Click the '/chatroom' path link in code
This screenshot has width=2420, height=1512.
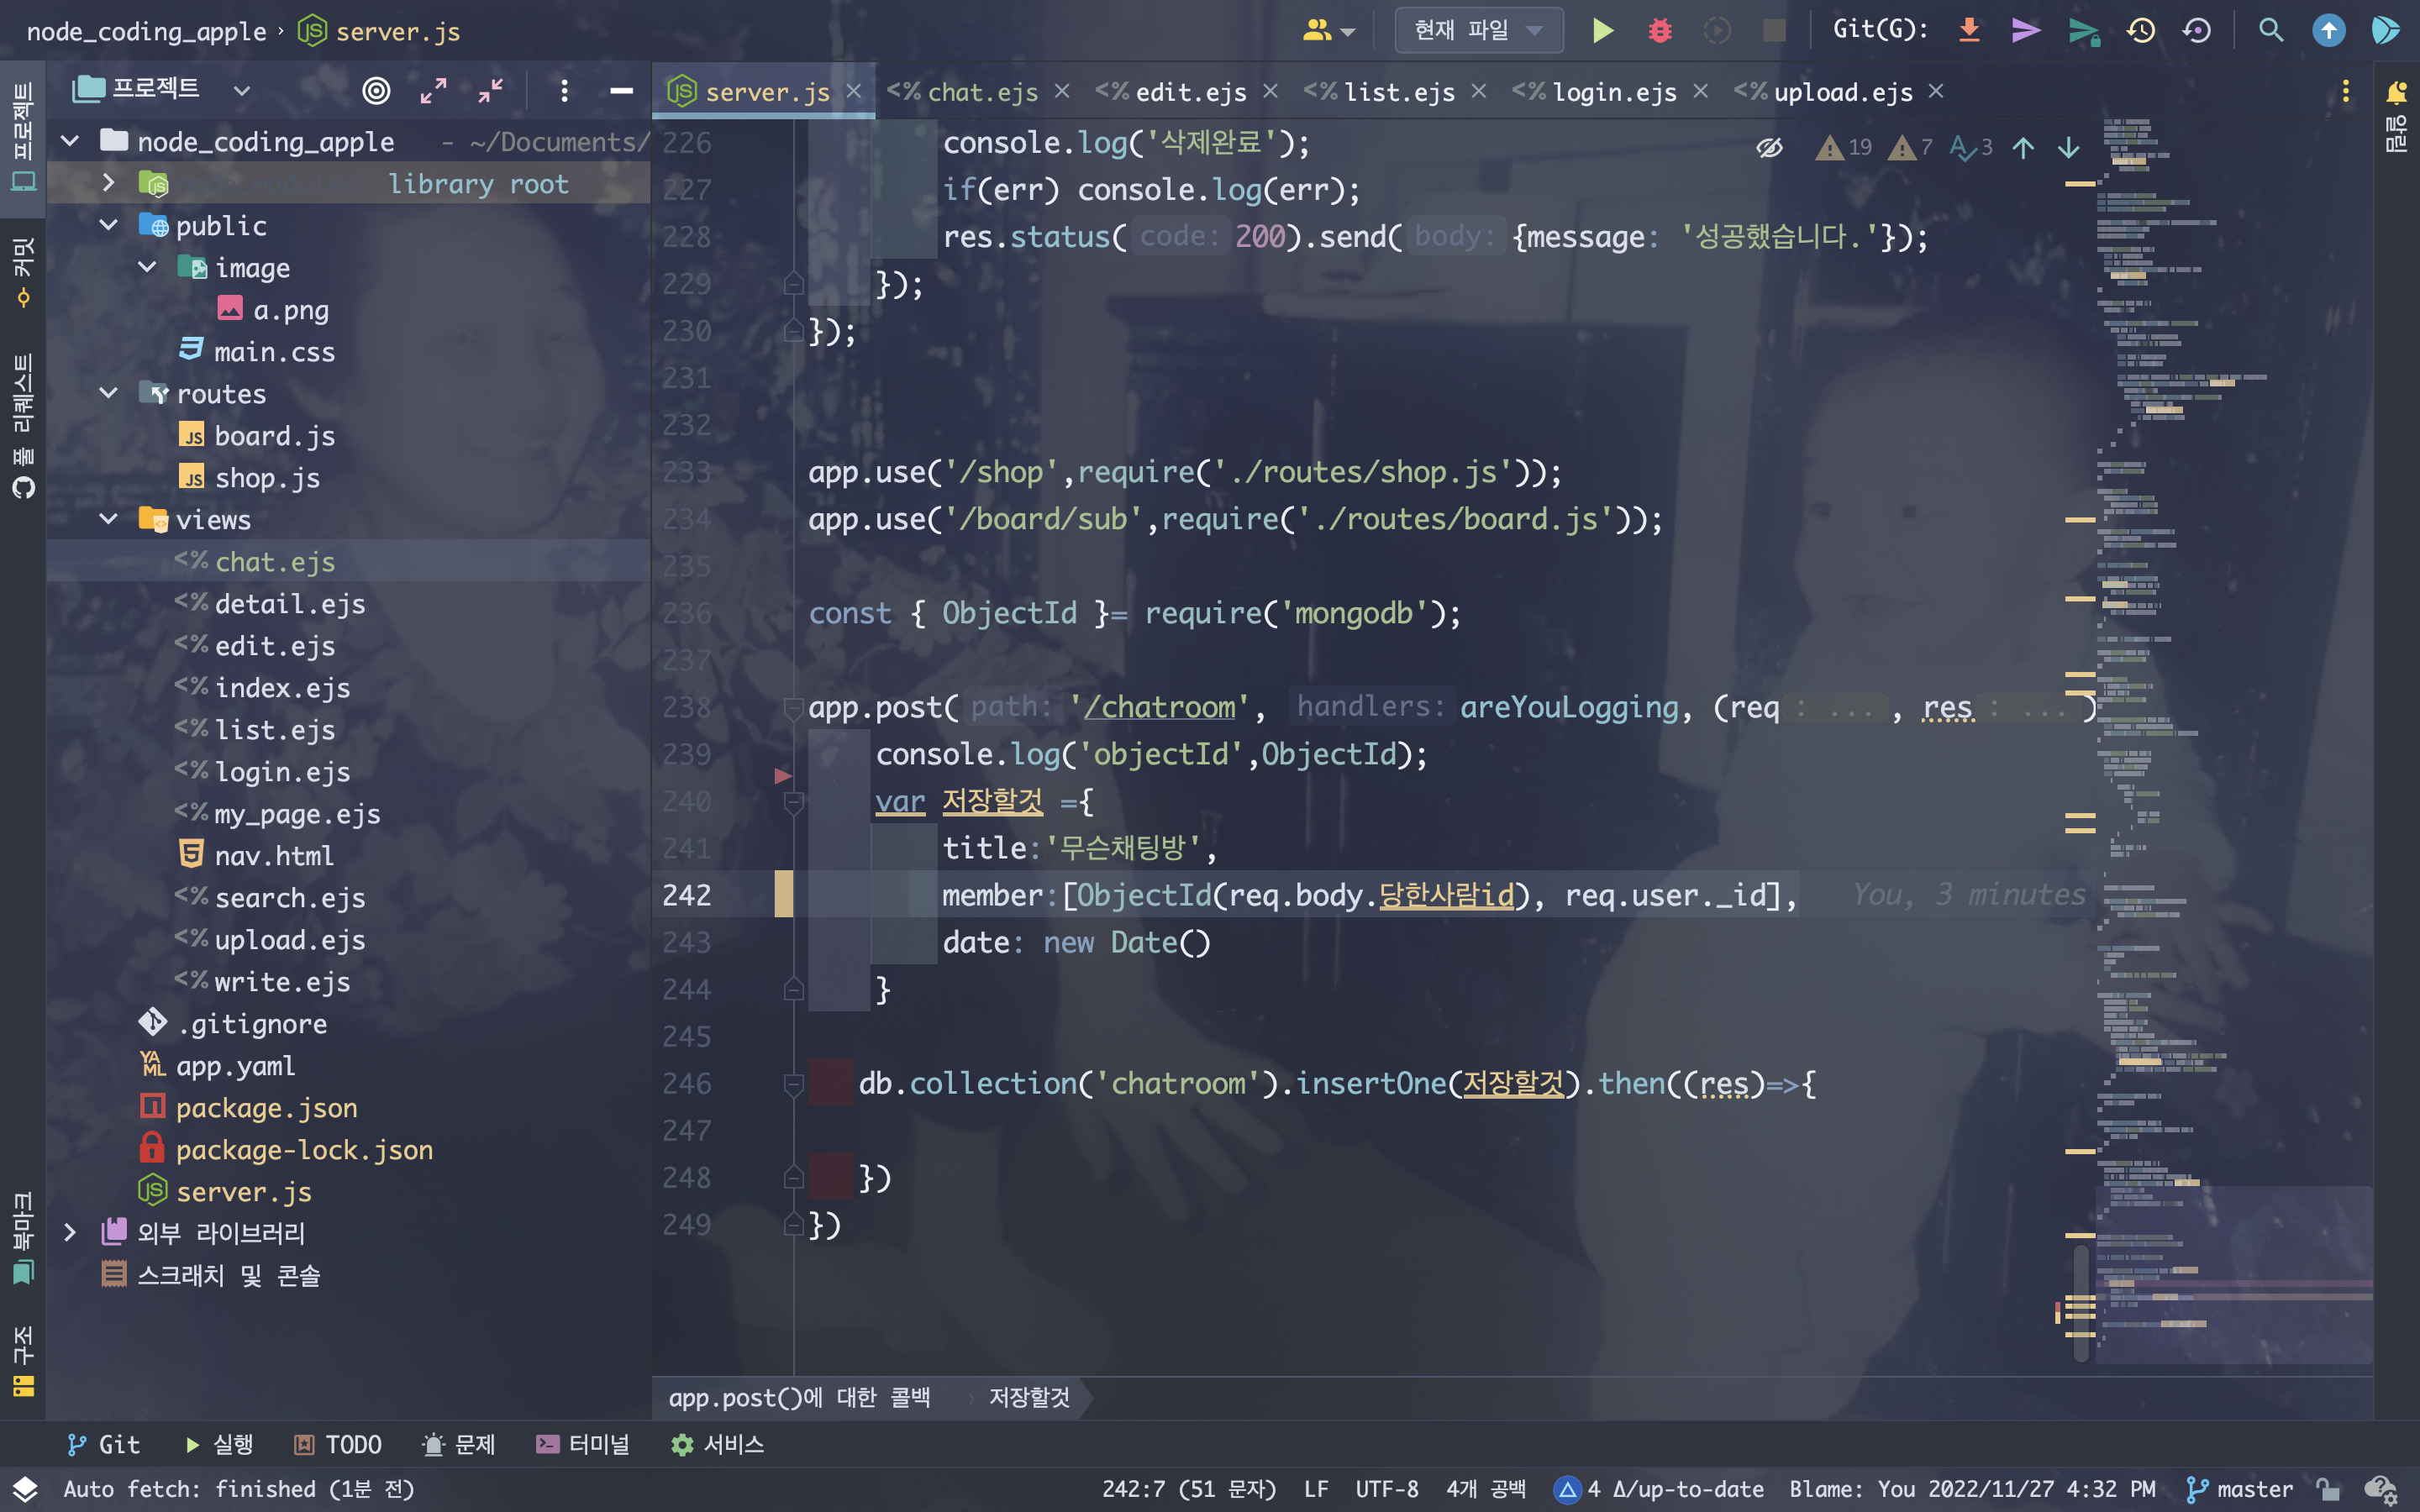tap(1159, 707)
